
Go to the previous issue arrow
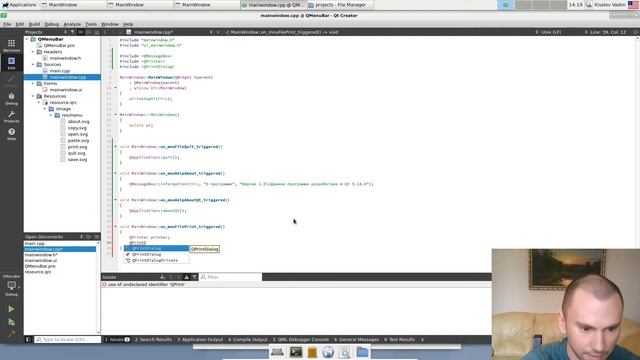[171, 277]
